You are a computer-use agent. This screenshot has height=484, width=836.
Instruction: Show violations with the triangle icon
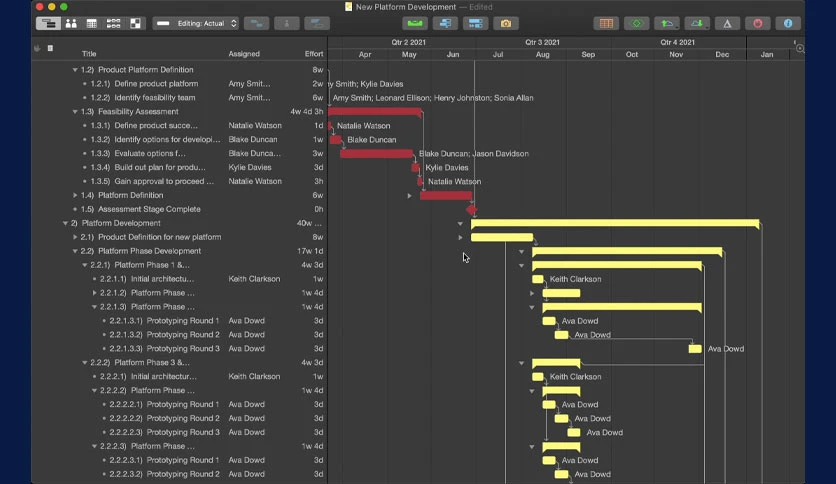[727, 23]
